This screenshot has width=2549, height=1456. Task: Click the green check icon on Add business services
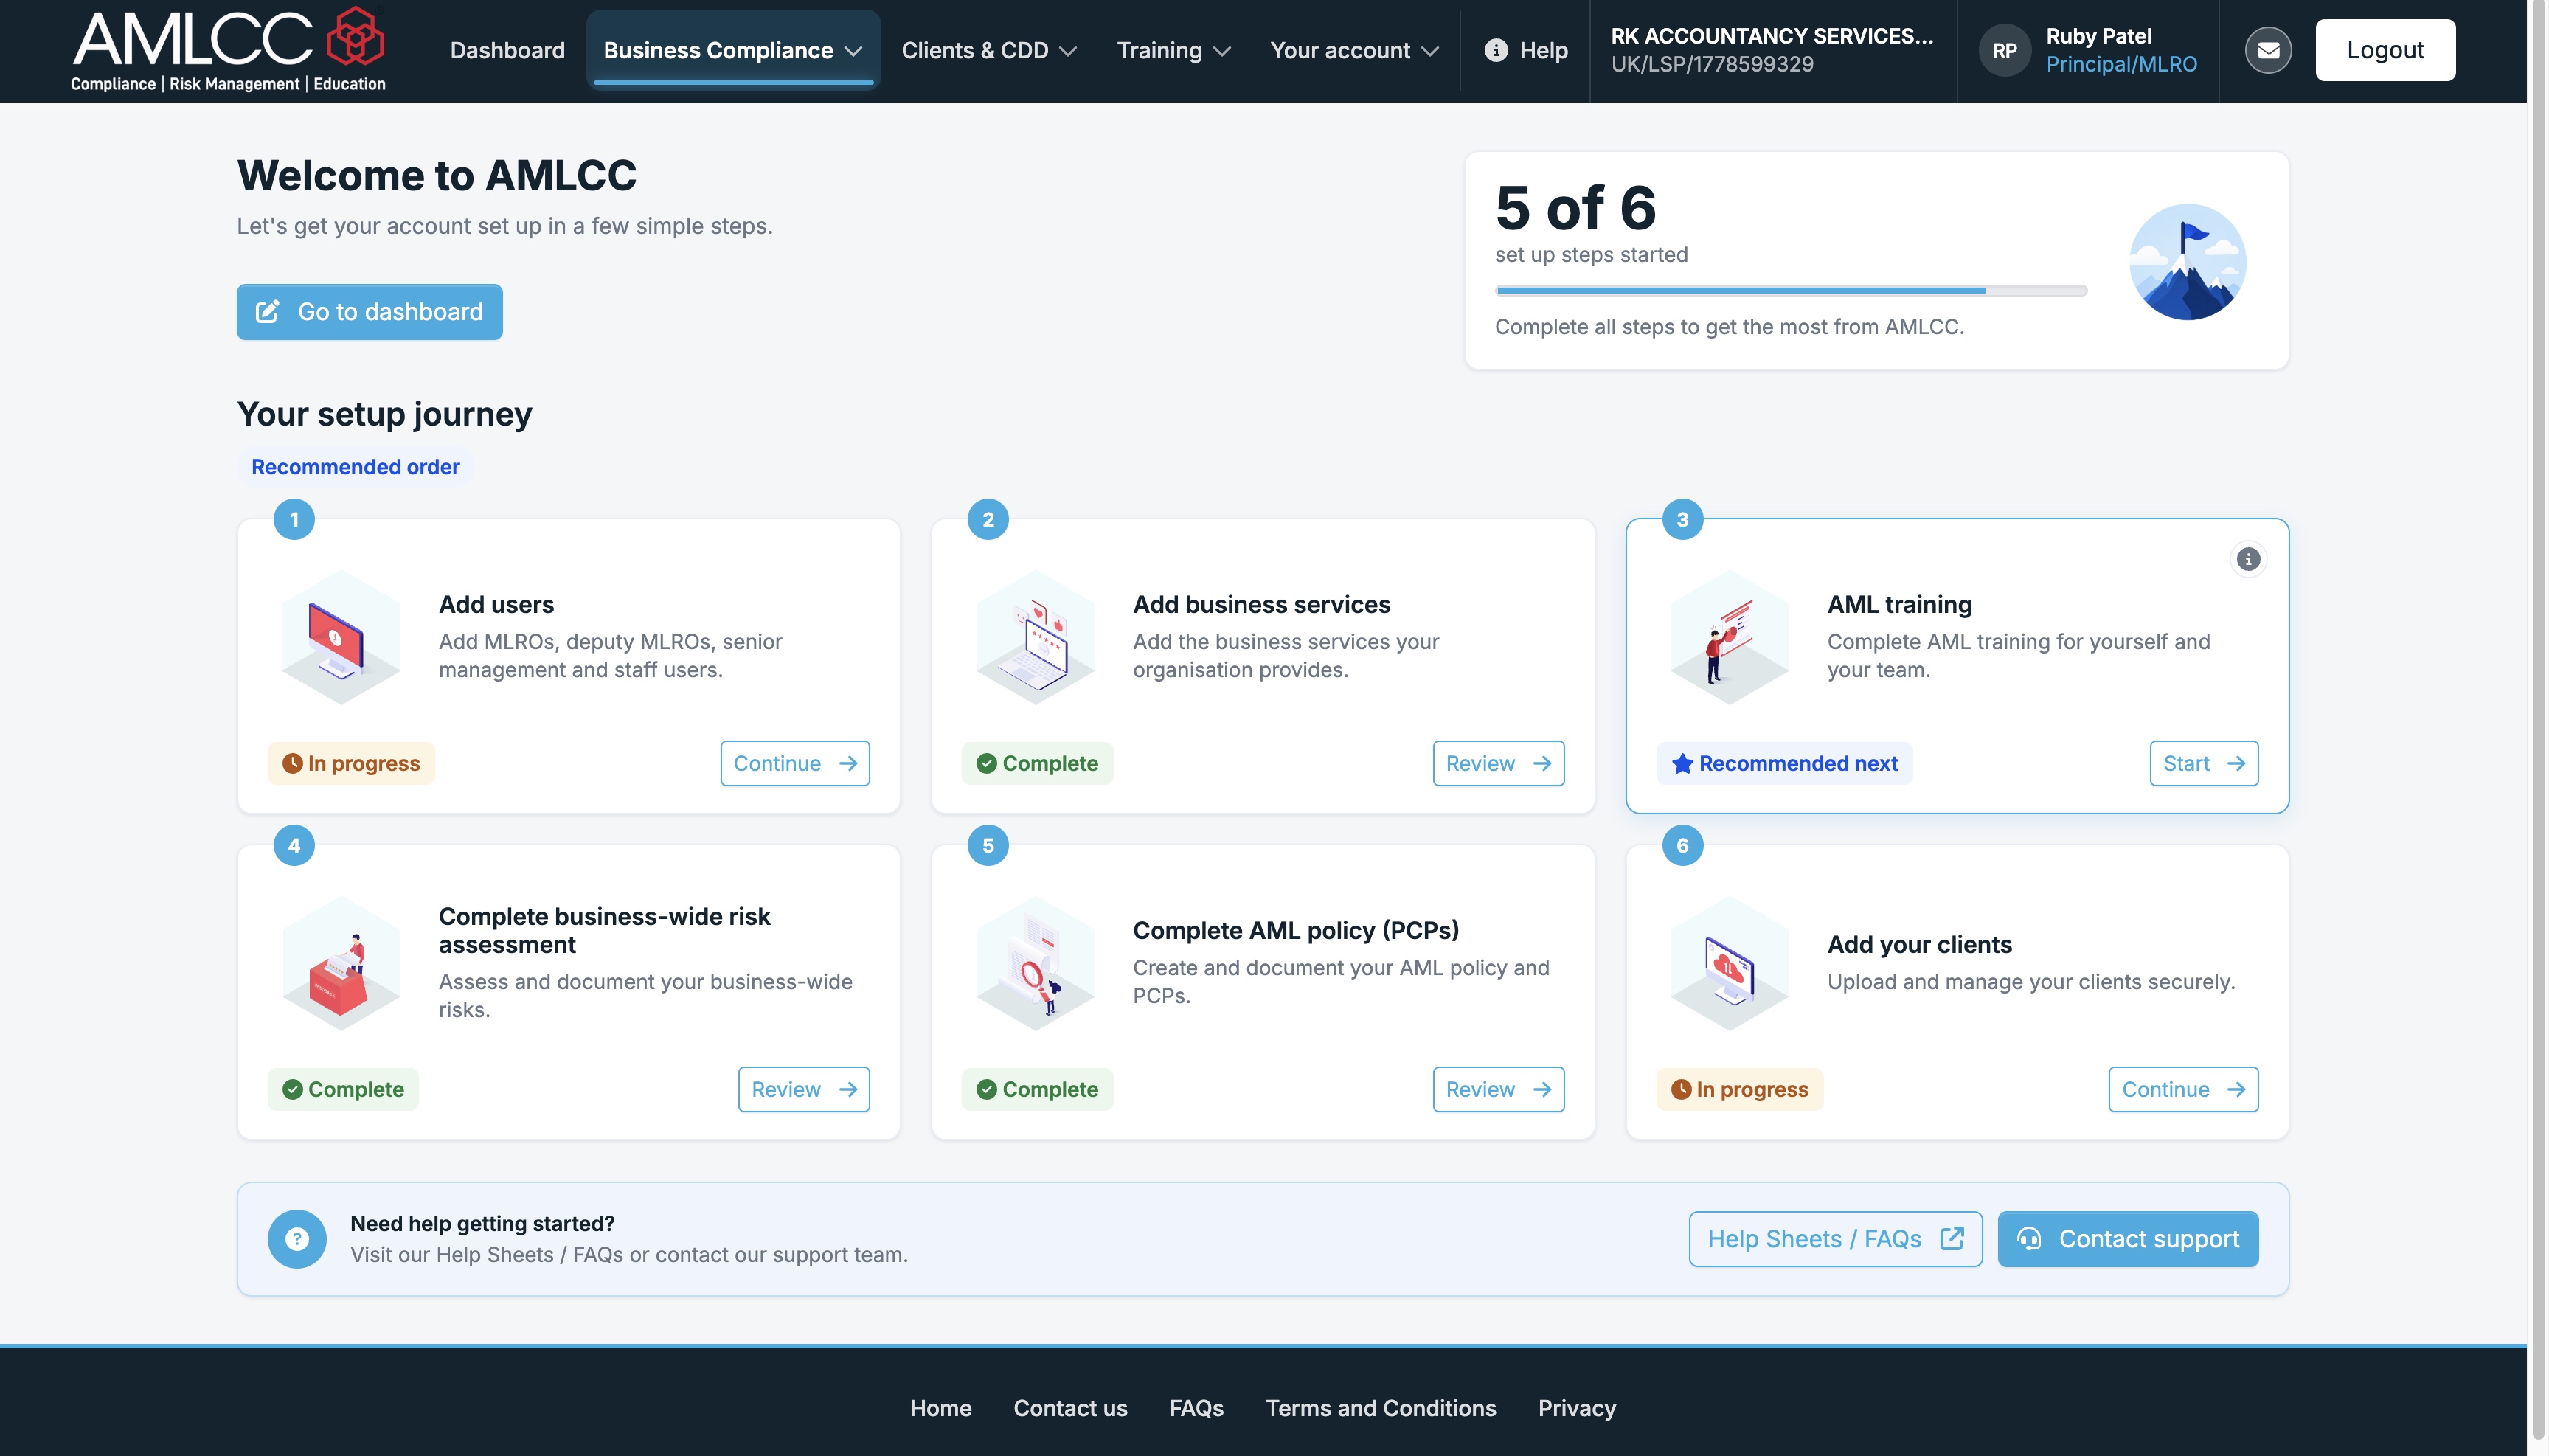point(986,764)
